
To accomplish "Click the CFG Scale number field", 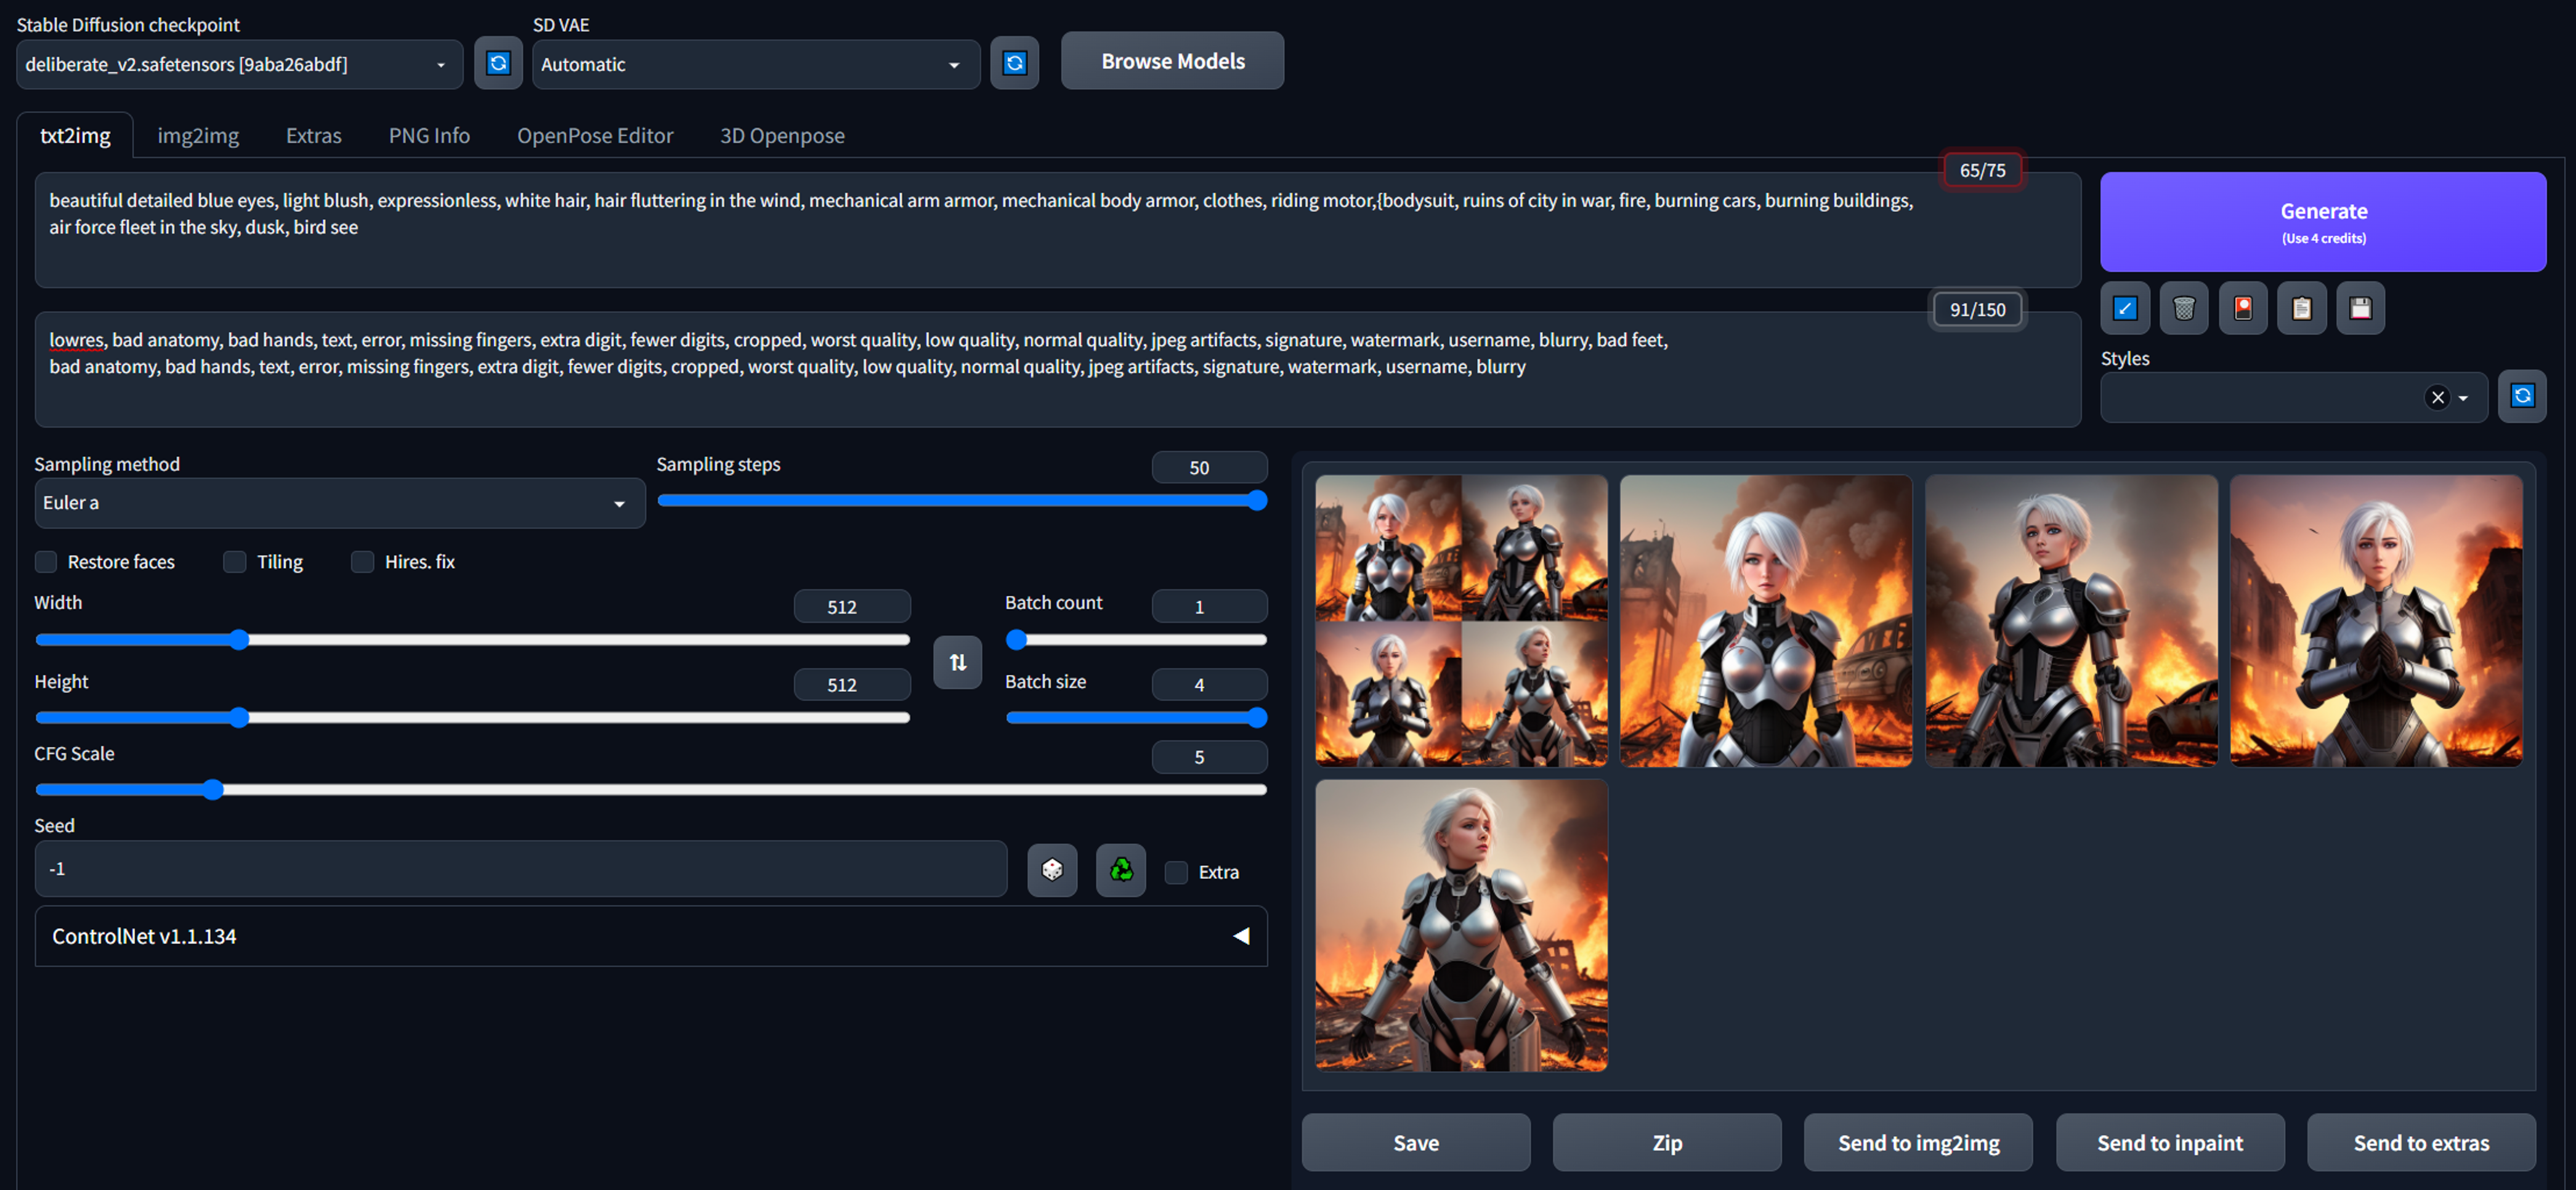I will tap(1209, 757).
